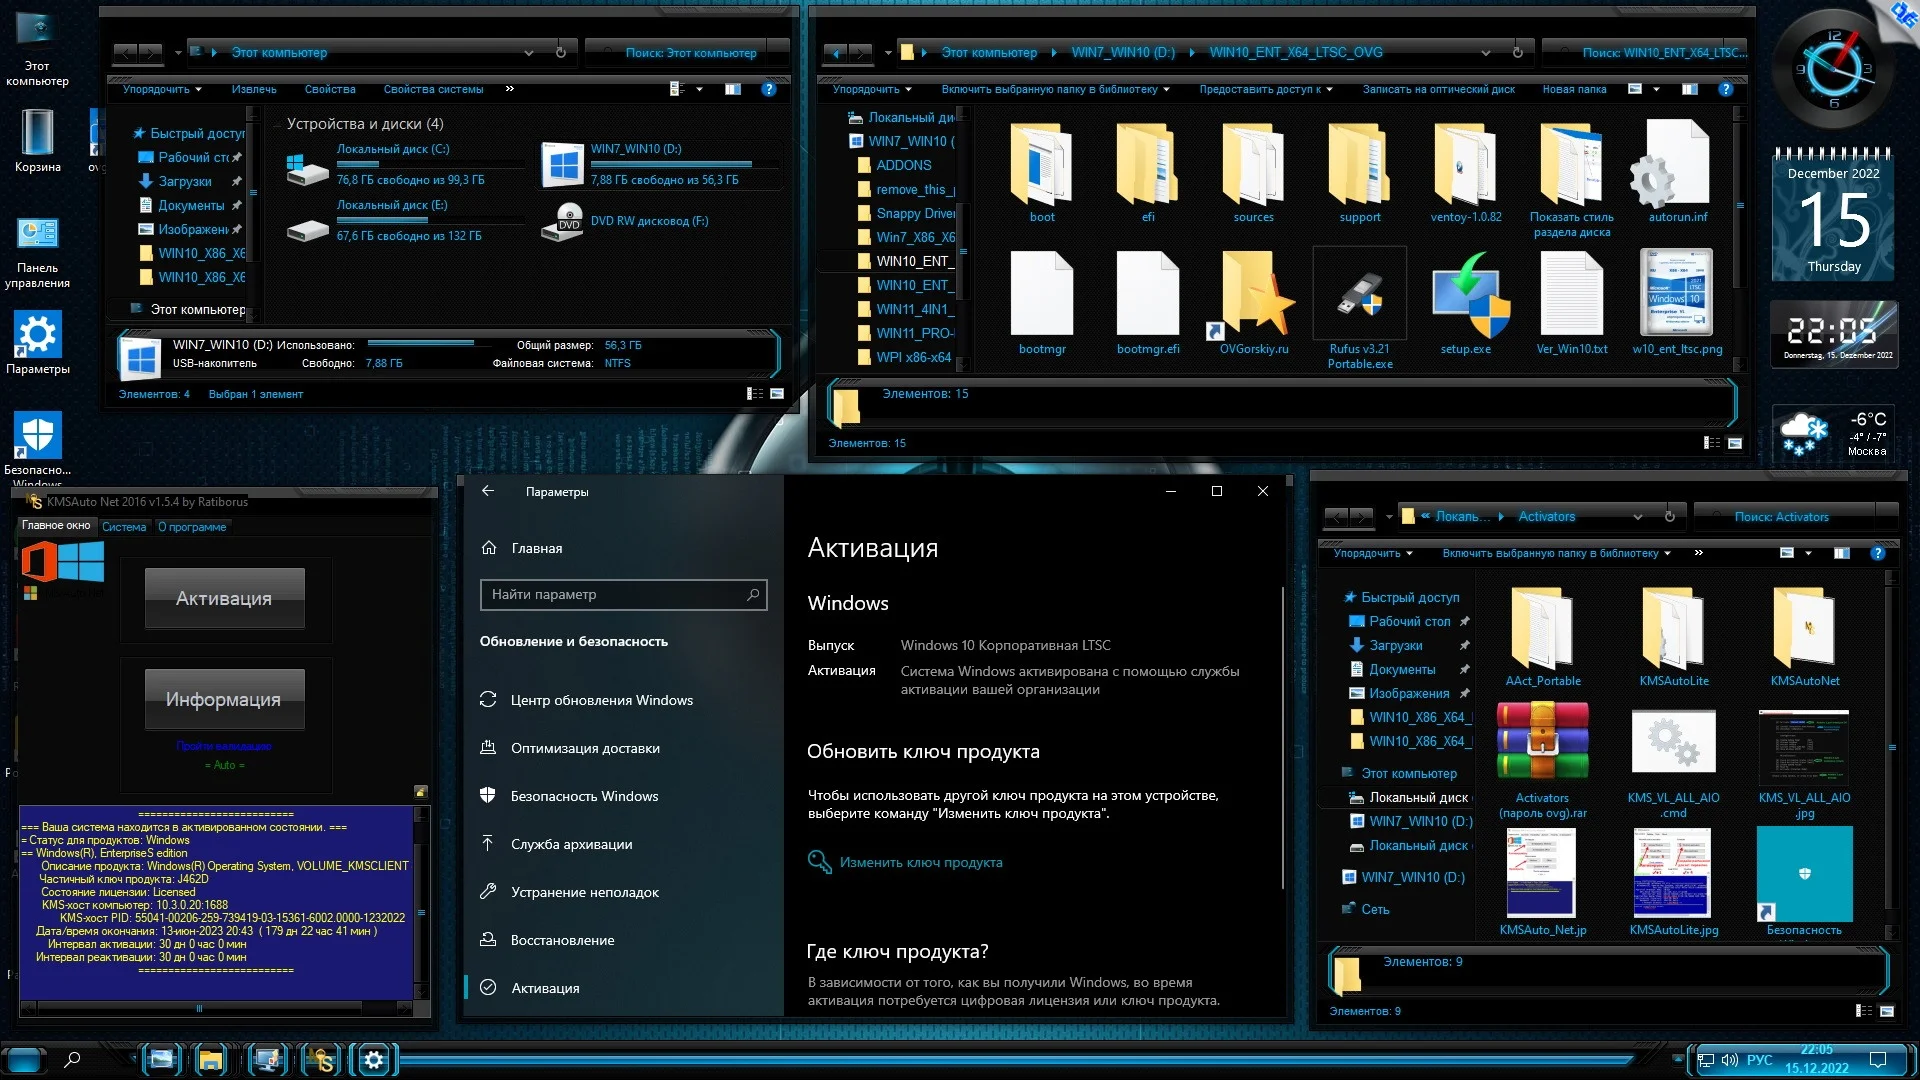Click Найти параметр search field

click(614, 594)
